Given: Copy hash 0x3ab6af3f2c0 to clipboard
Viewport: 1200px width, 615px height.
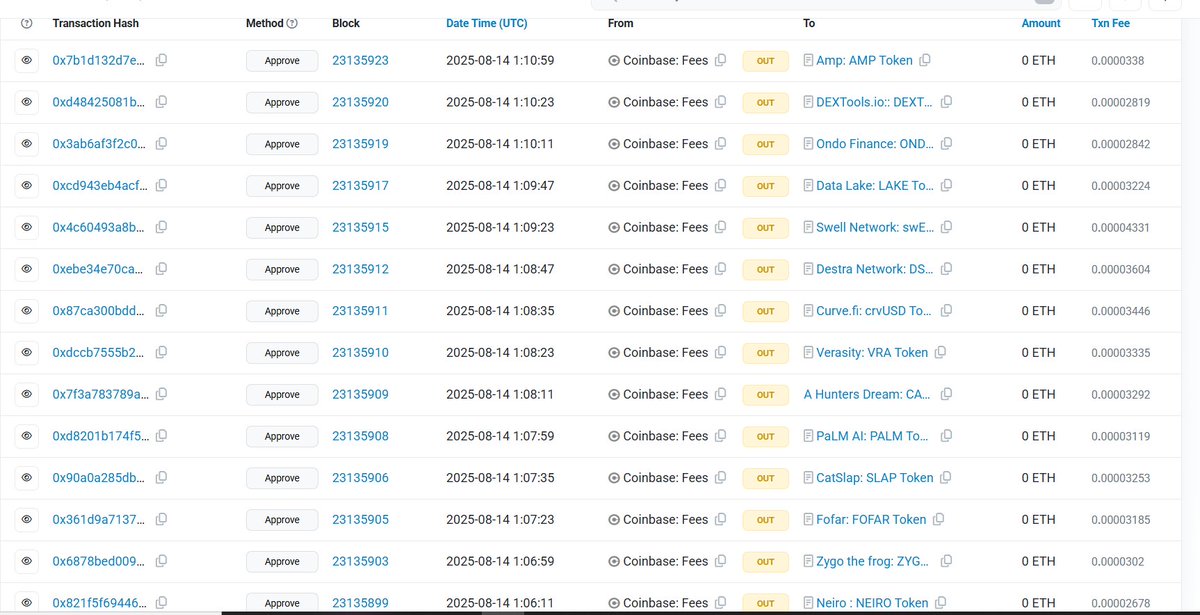Looking at the screenshot, I should coord(161,144).
